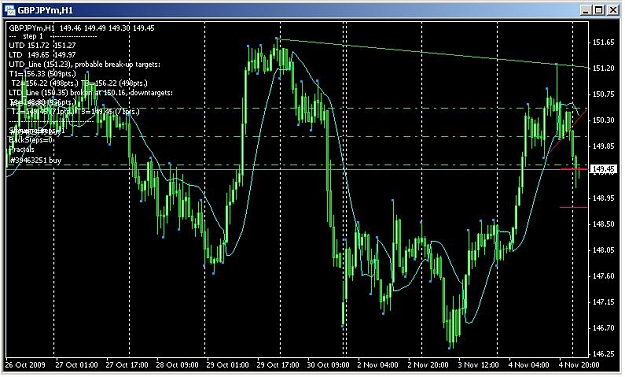The image size is (625, 377).
Task: Click the highlighted current price label 149.45
Action: click(x=604, y=169)
